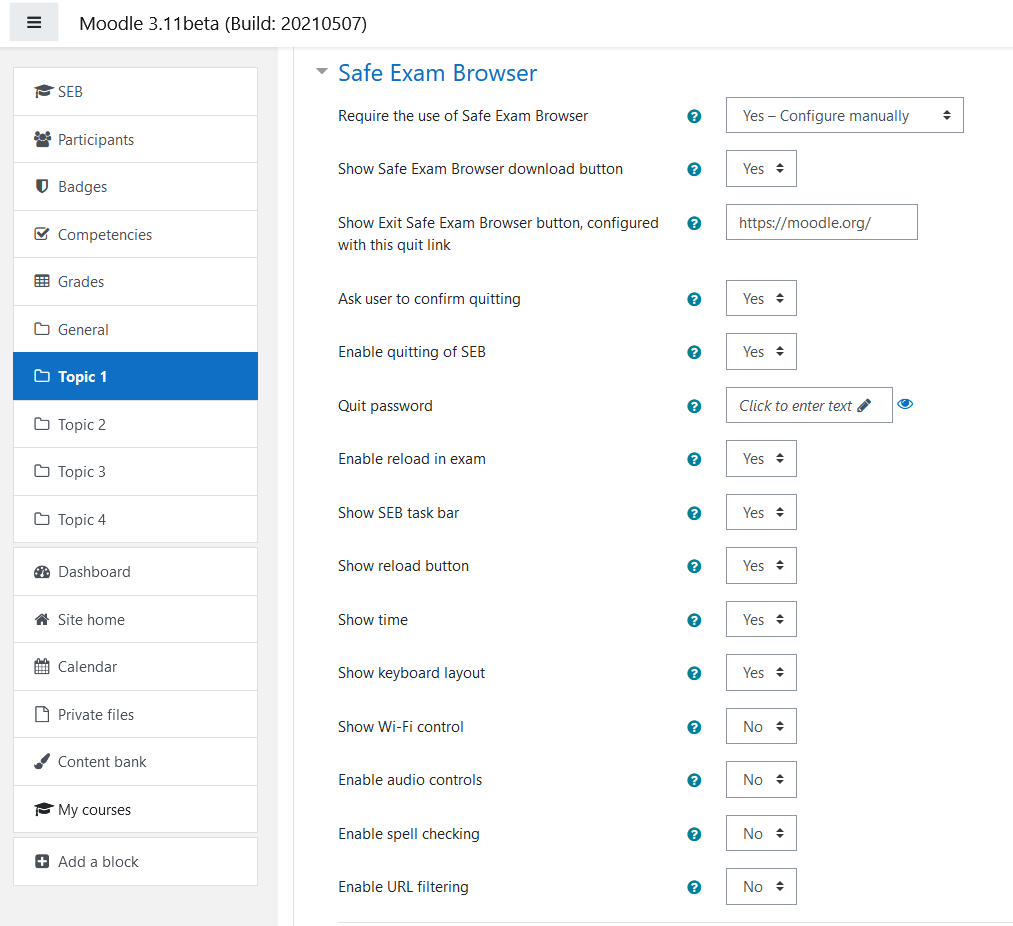Open help for Show Wi-Fi control

click(x=694, y=728)
